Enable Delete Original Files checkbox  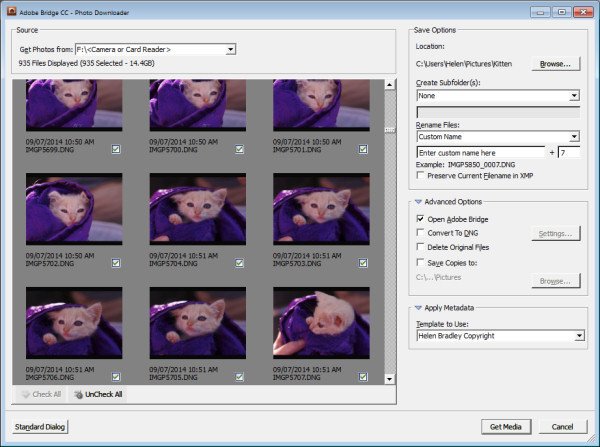(x=420, y=247)
